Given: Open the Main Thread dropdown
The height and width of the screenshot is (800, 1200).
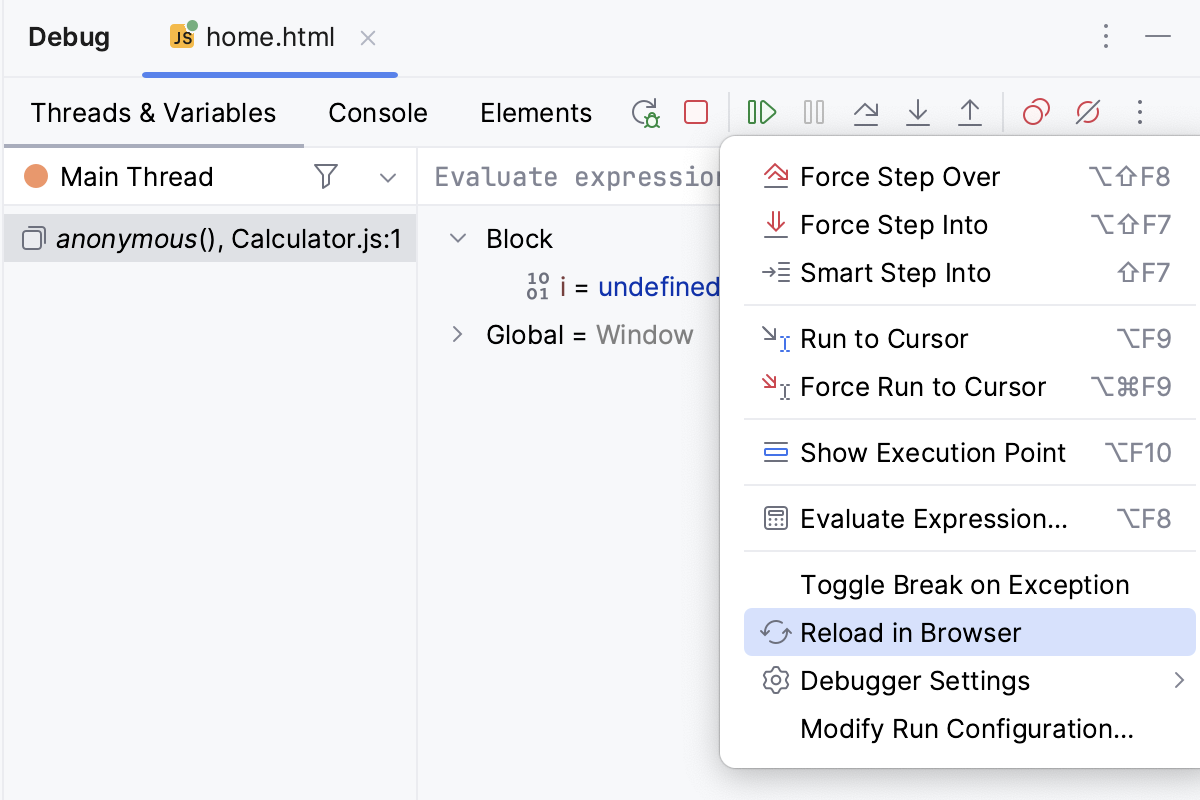Looking at the screenshot, I should [388, 176].
